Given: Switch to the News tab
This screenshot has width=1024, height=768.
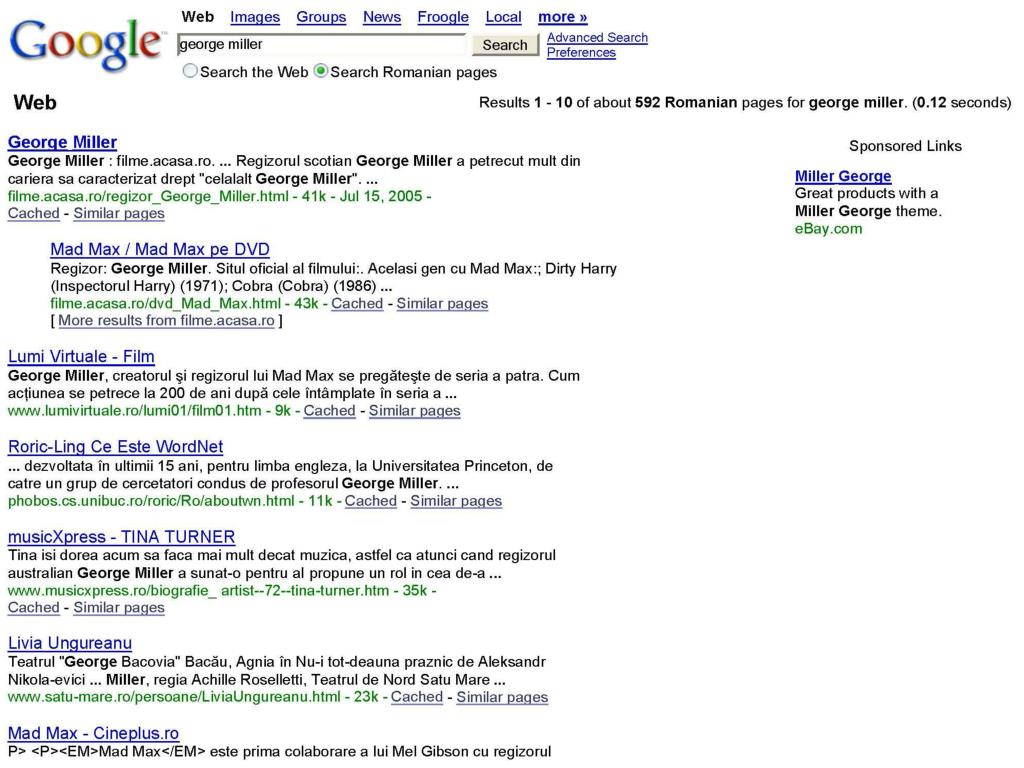Looking at the screenshot, I should coord(382,17).
